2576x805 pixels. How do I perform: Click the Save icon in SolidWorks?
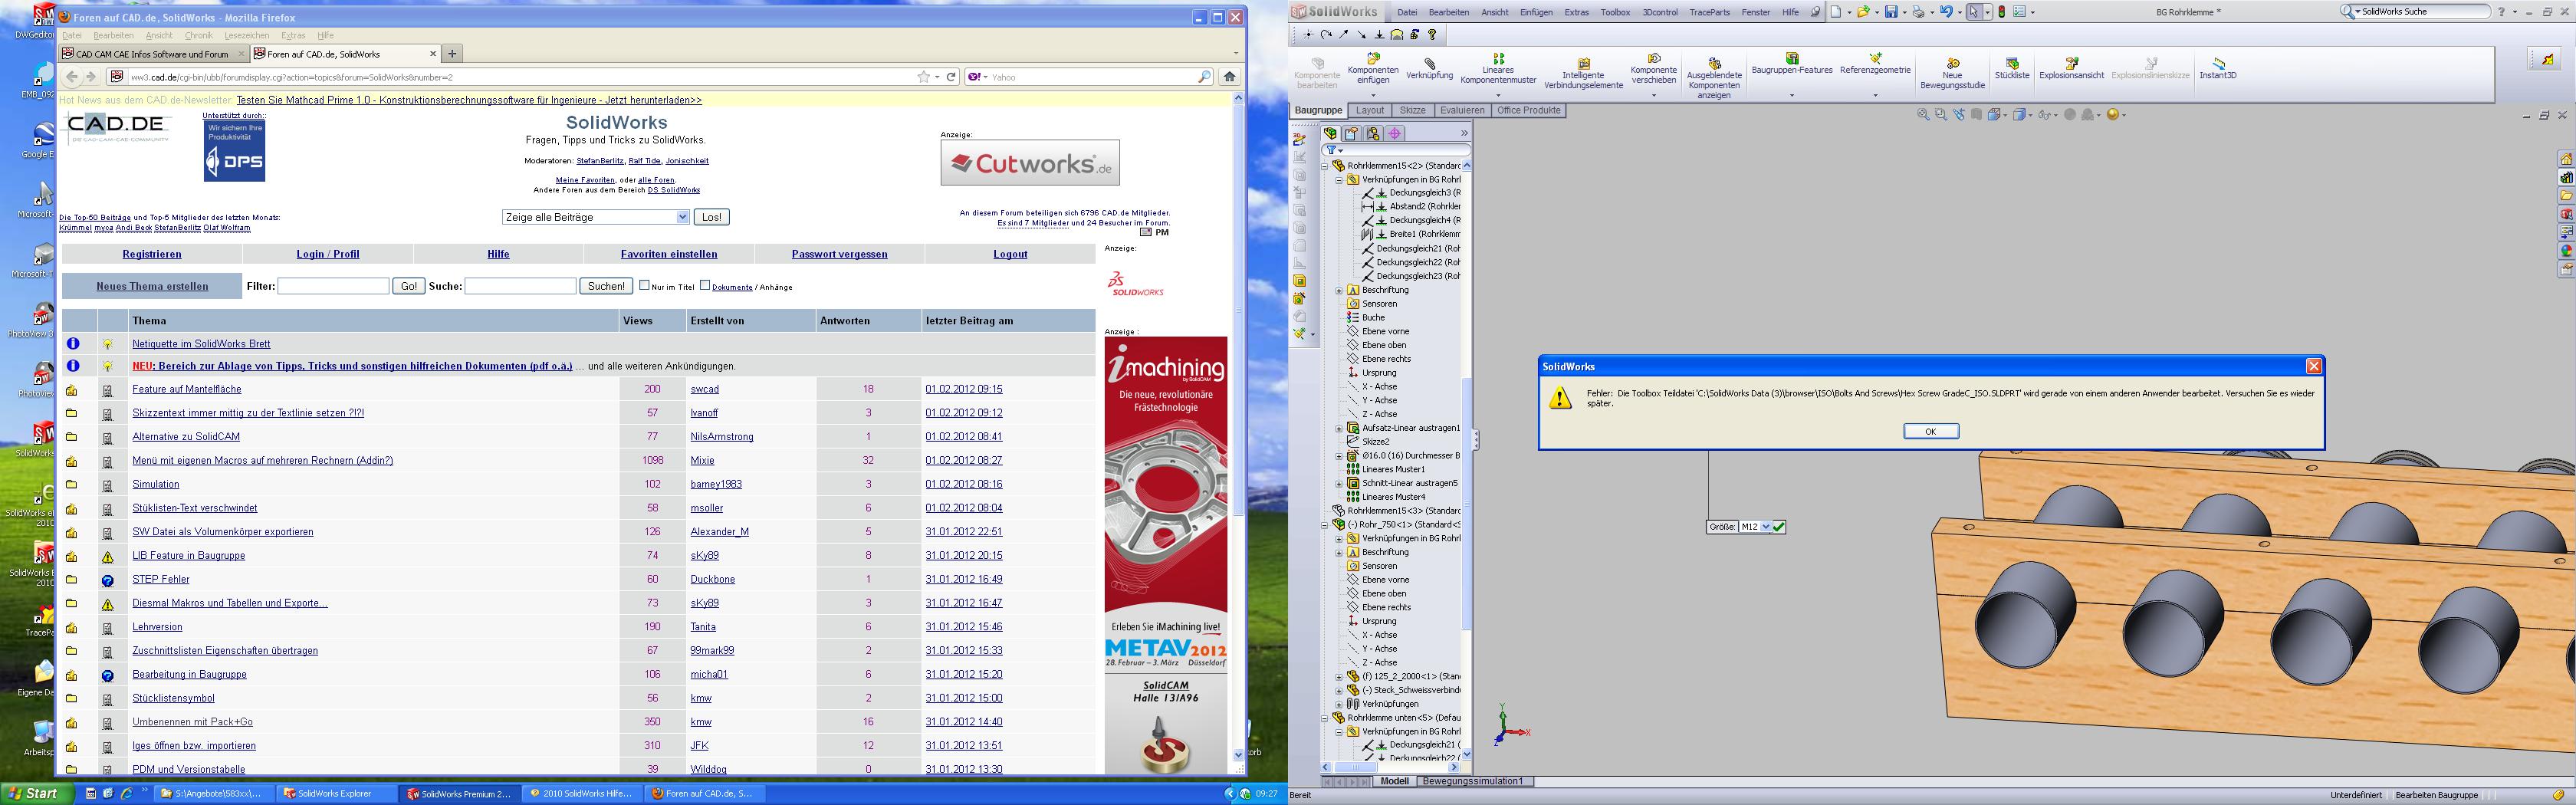click(1891, 12)
